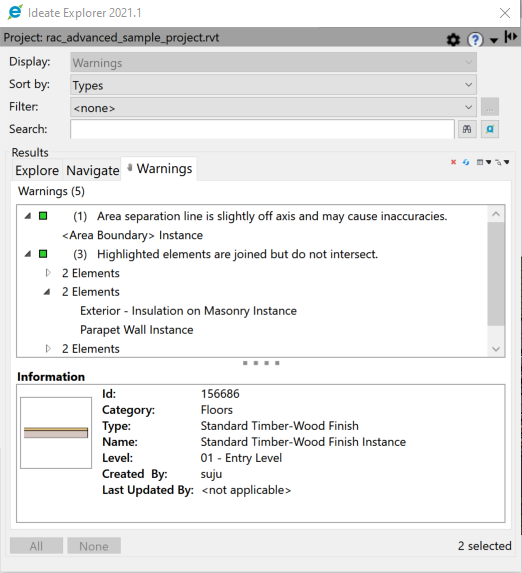
Task: Collapse the Area separation line warning group
Action: [28, 216]
